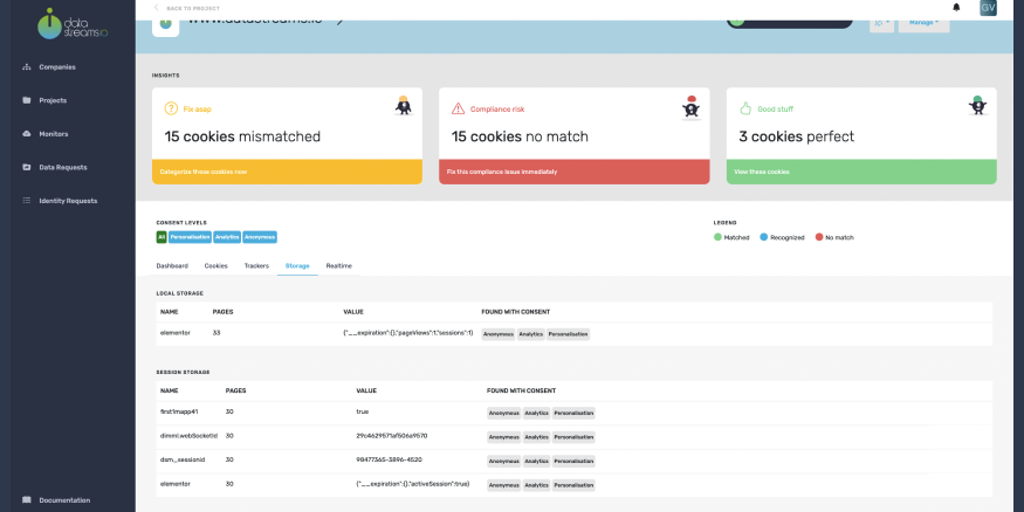This screenshot has width=1024, height=512.
Task: Click the Documentation book icon
Action: pos(27,500)
